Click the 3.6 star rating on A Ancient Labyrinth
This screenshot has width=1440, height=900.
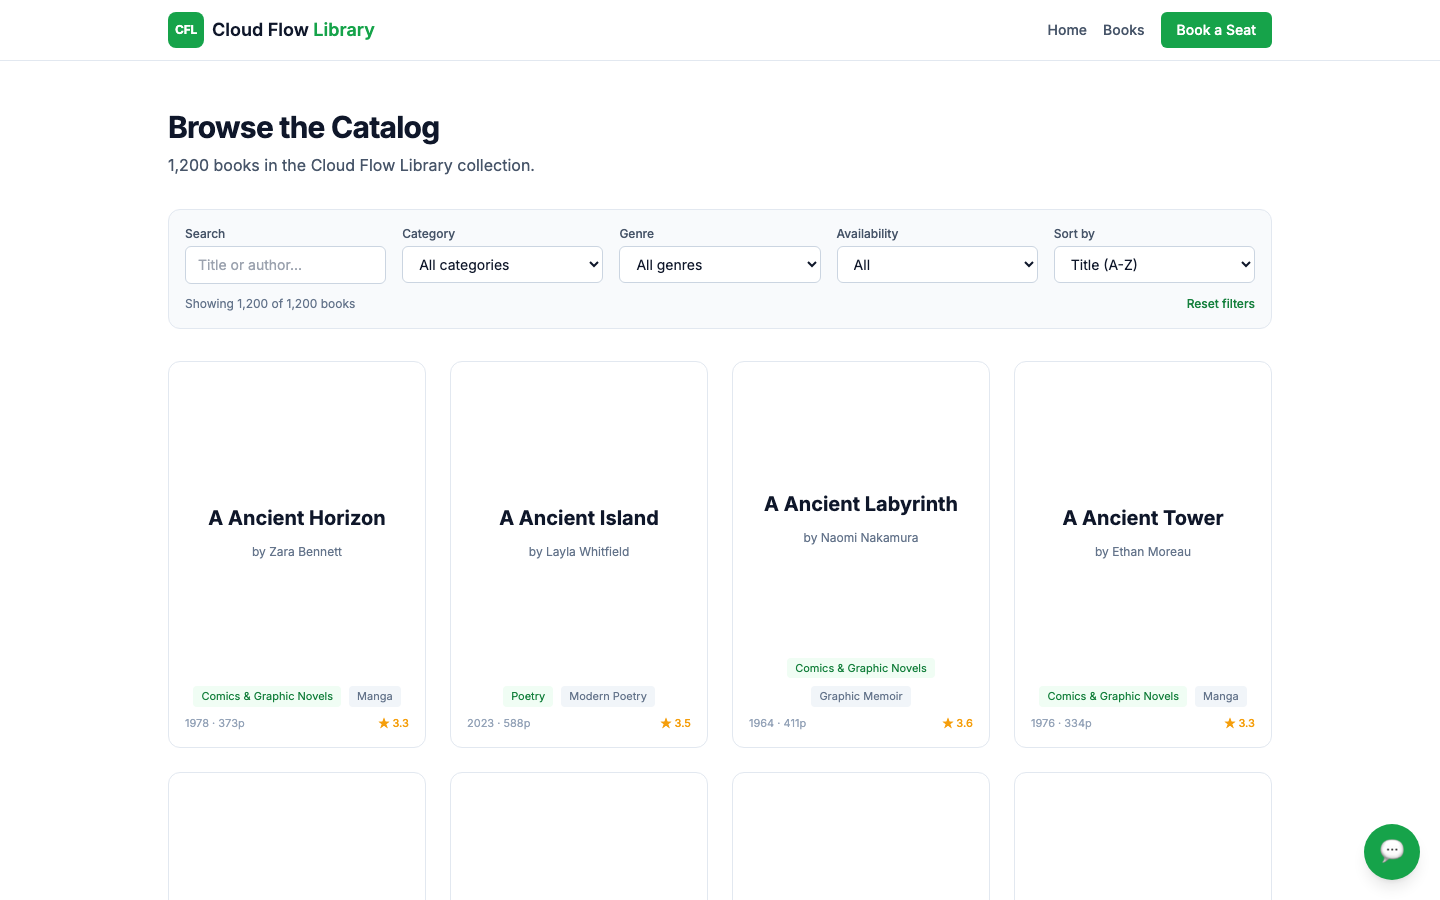957,723
